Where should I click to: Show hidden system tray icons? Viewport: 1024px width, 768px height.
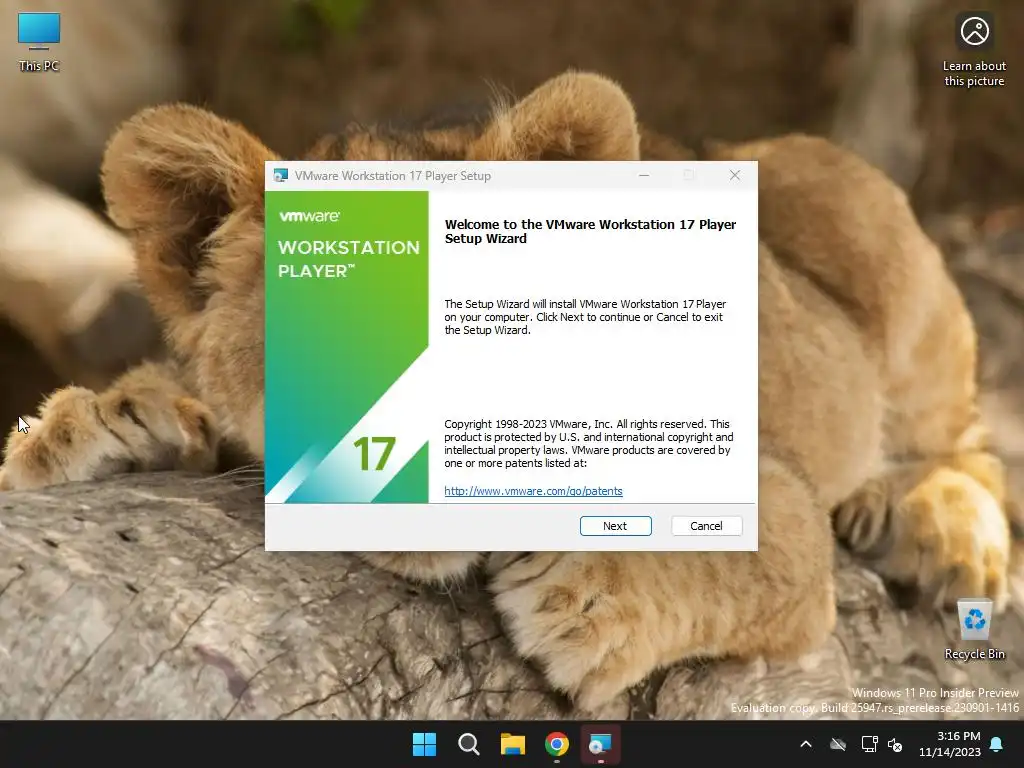pyautogui.click(x=806, y=744)
